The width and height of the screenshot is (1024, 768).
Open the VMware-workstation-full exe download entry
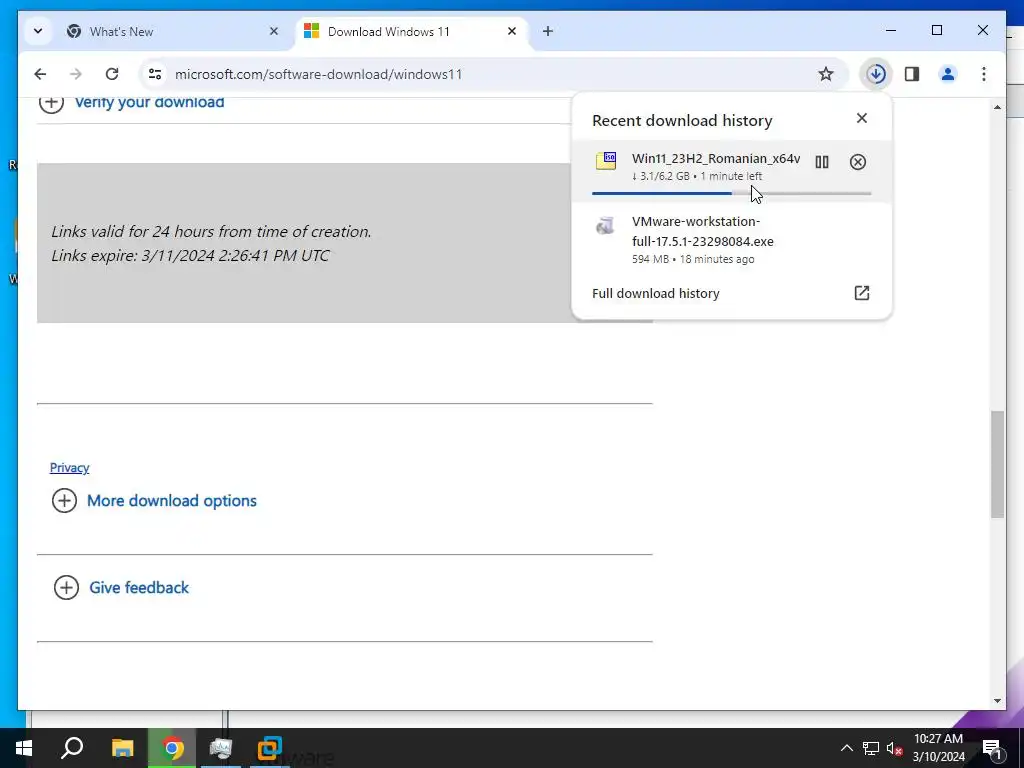click(731, 240)
